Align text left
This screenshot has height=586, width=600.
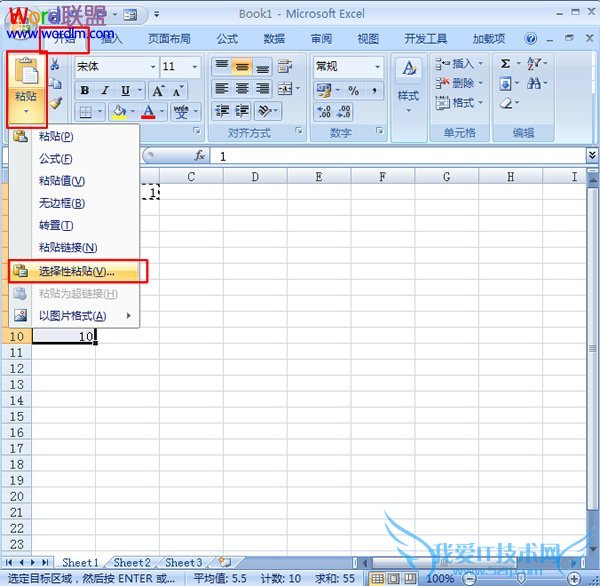pos(222,88)
